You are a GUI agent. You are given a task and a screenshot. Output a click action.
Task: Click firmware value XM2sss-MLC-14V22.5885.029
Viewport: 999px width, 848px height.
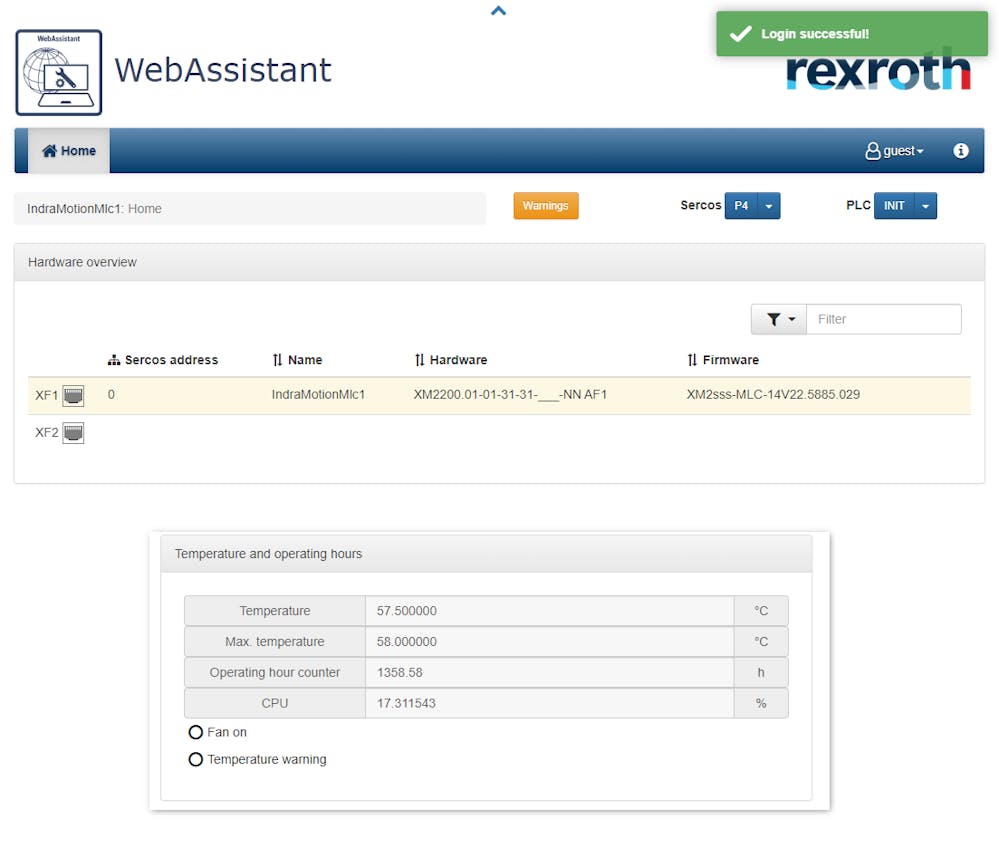tap(773, 394)
